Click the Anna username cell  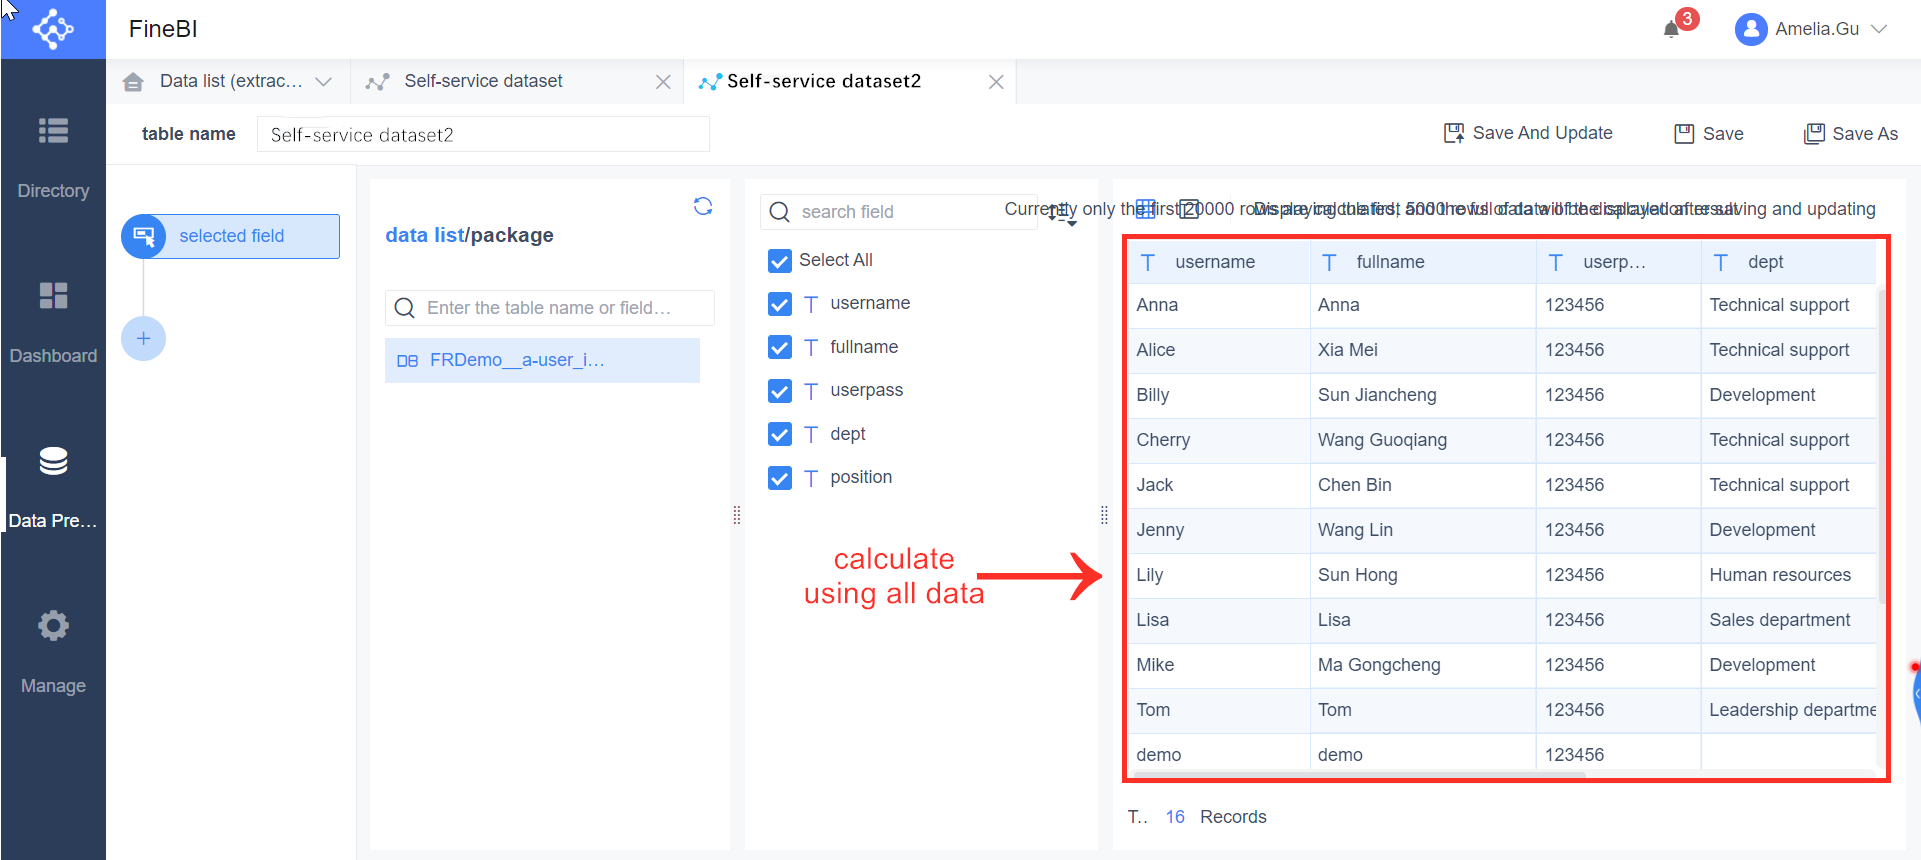[1219, 305]
